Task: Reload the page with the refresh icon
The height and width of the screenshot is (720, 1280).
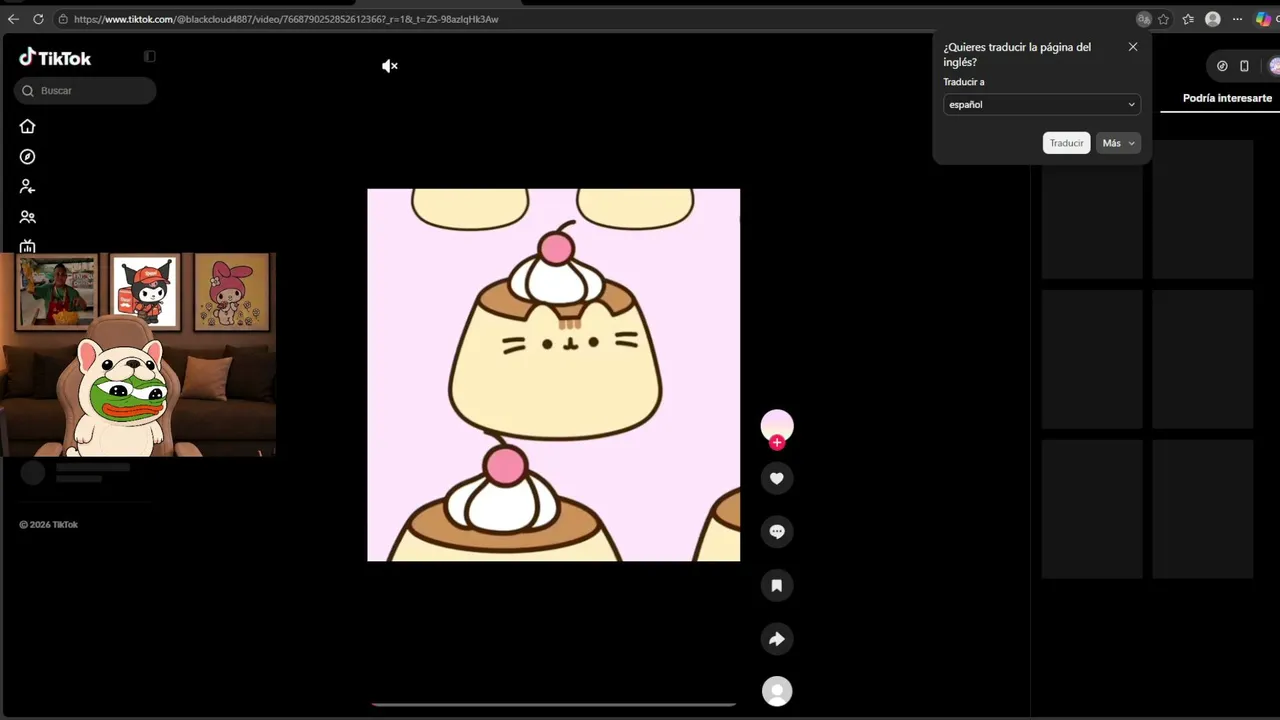Action: [38, 19]
